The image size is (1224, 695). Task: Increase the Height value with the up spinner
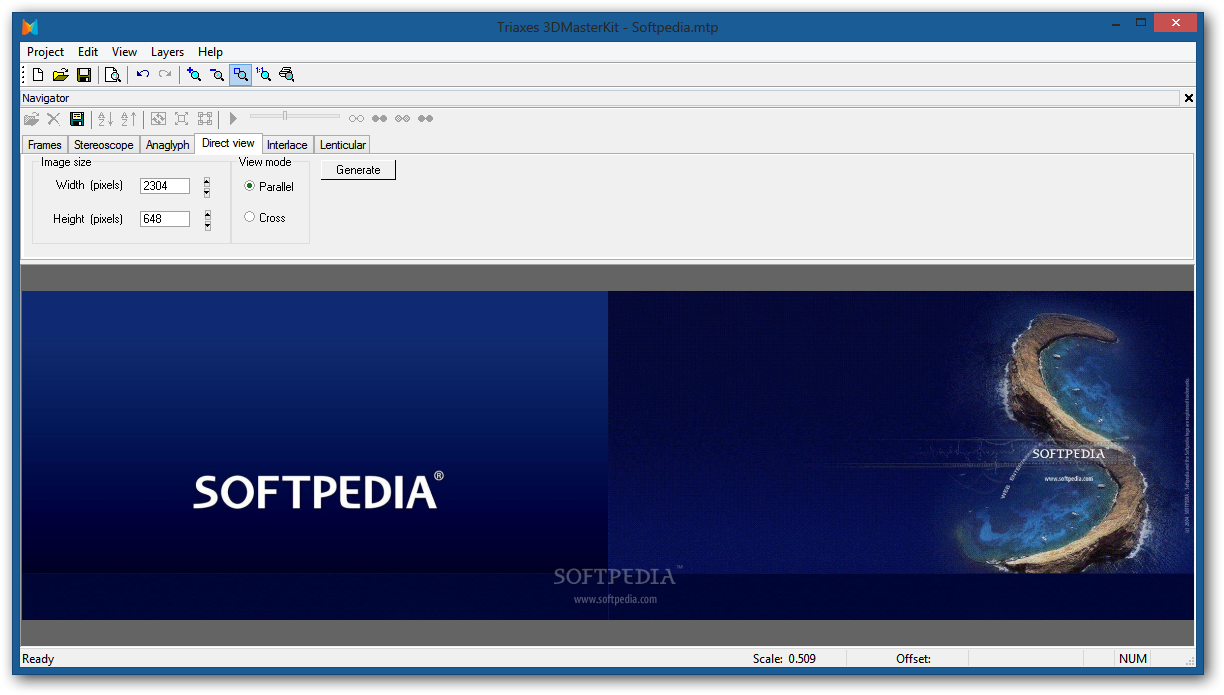click(207, 214)
